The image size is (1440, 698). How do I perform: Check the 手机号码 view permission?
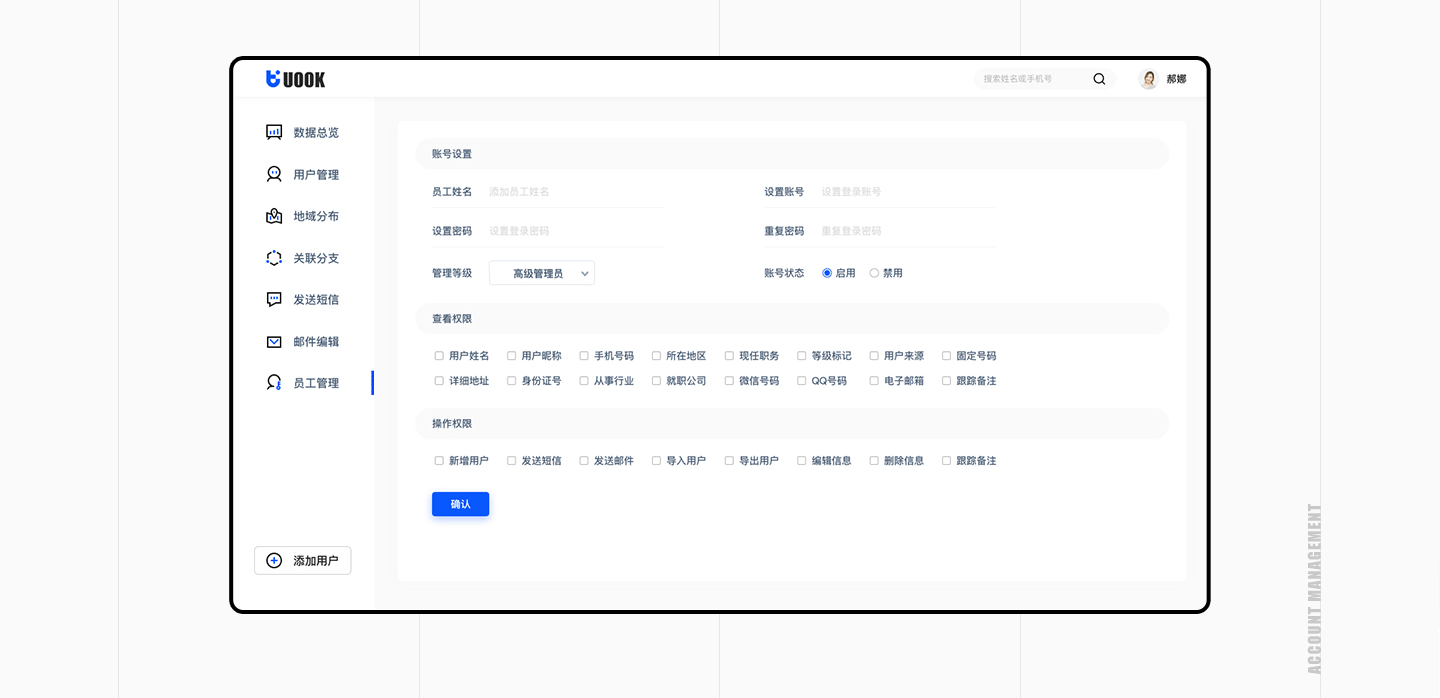pyautogui.click(x=582, y=355)
